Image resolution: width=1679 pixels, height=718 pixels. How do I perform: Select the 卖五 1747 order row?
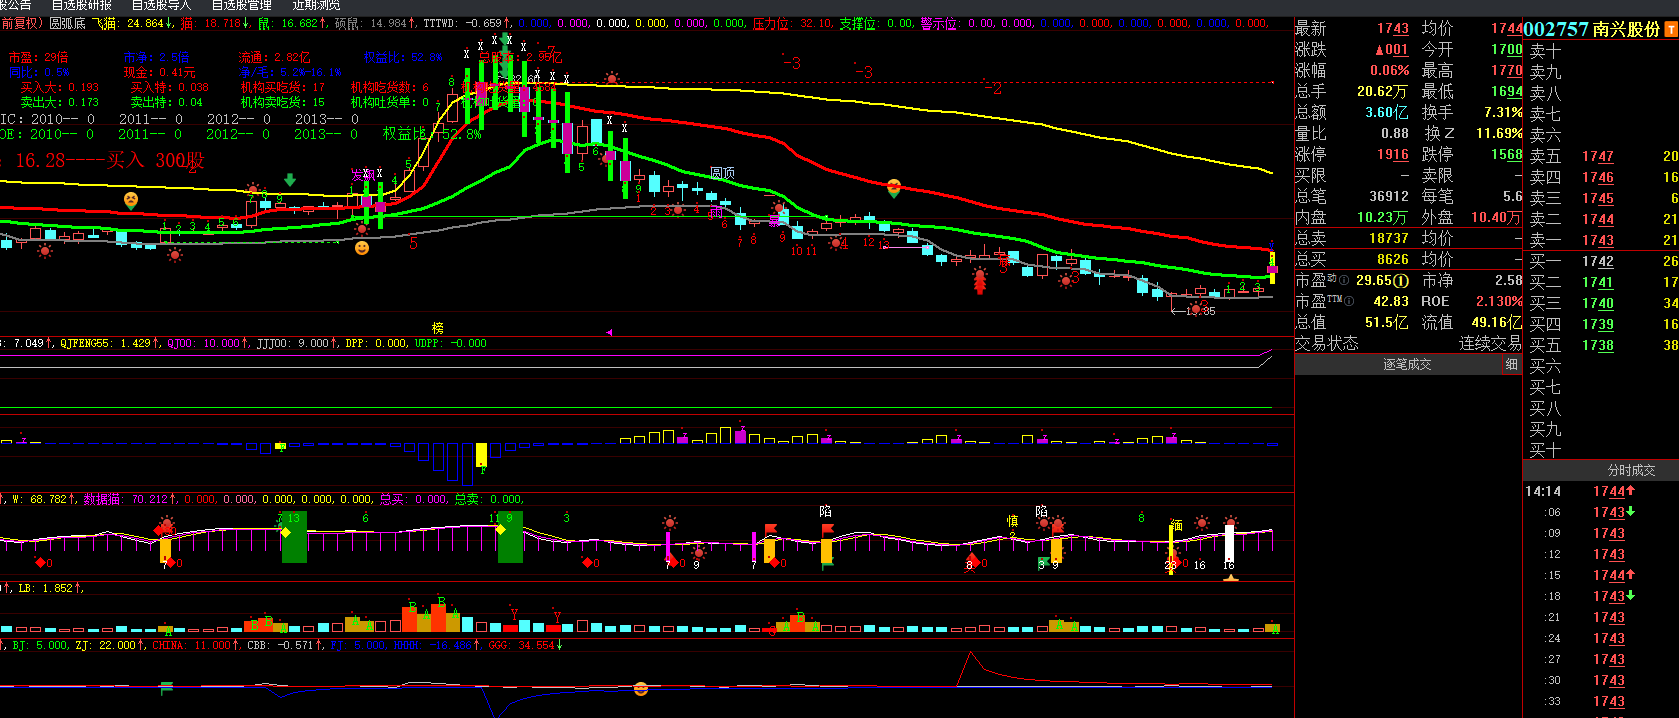(x=1603, y=156)
